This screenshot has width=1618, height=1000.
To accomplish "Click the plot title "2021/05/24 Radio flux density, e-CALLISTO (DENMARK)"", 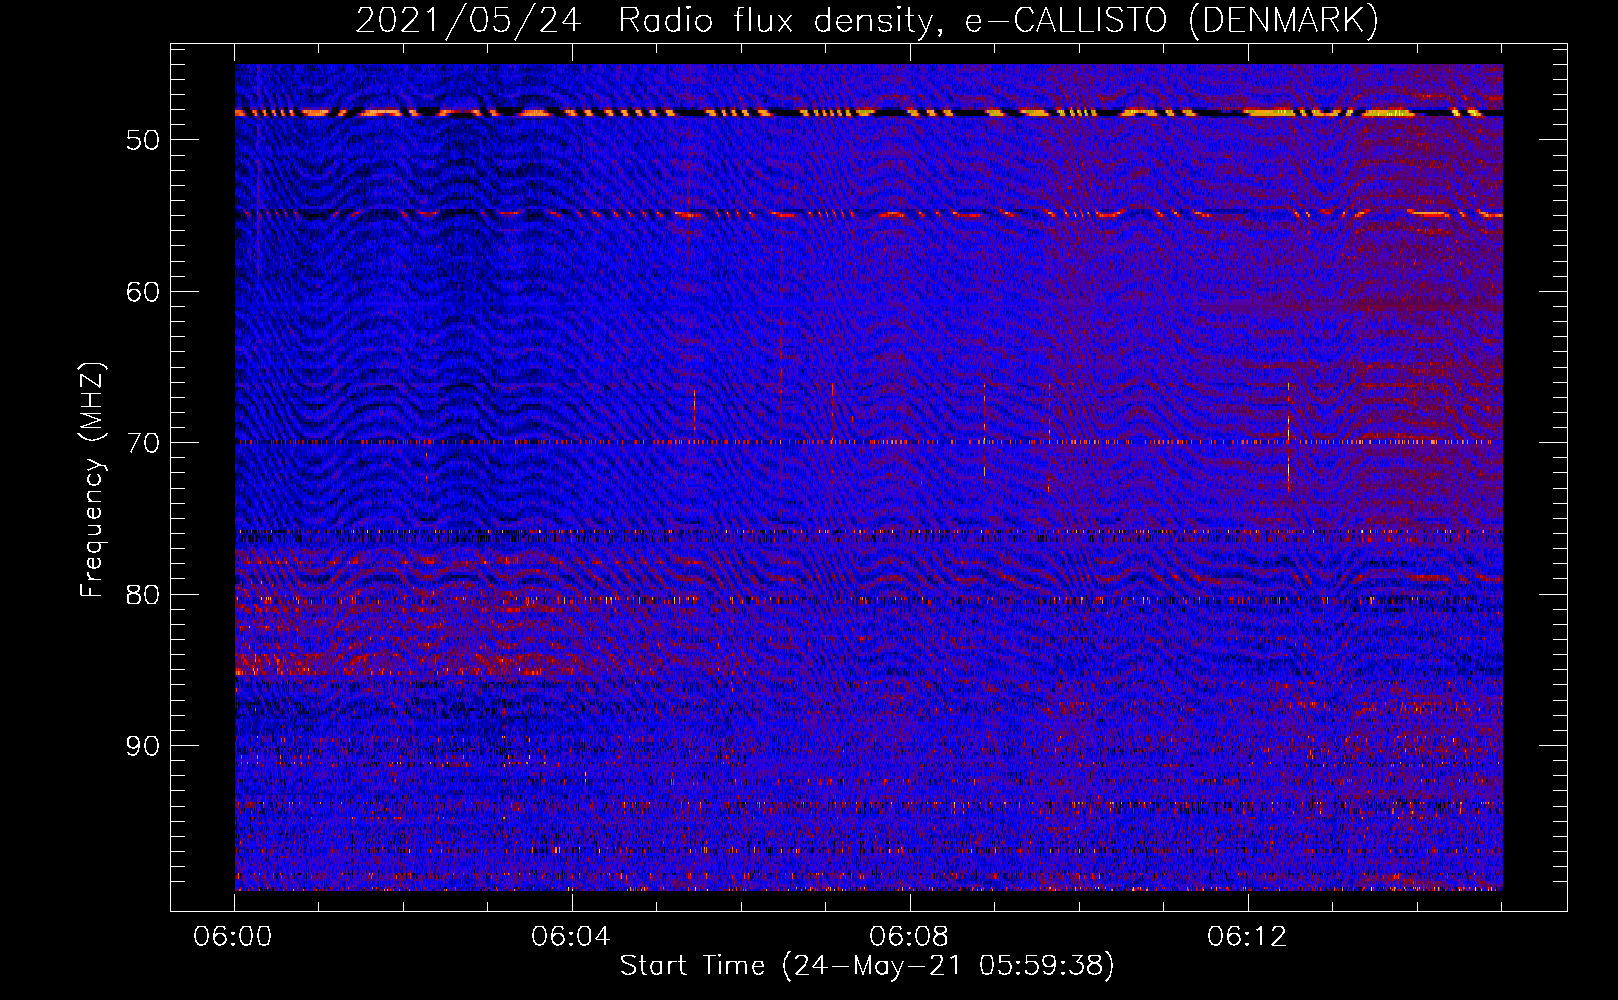I will pyautogui.click(x=867, y=20).
